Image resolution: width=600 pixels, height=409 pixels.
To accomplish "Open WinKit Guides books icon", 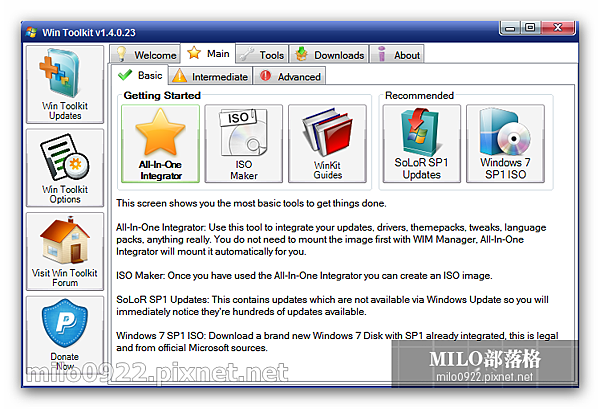I will pyautogui.click(x=327, y=143).
